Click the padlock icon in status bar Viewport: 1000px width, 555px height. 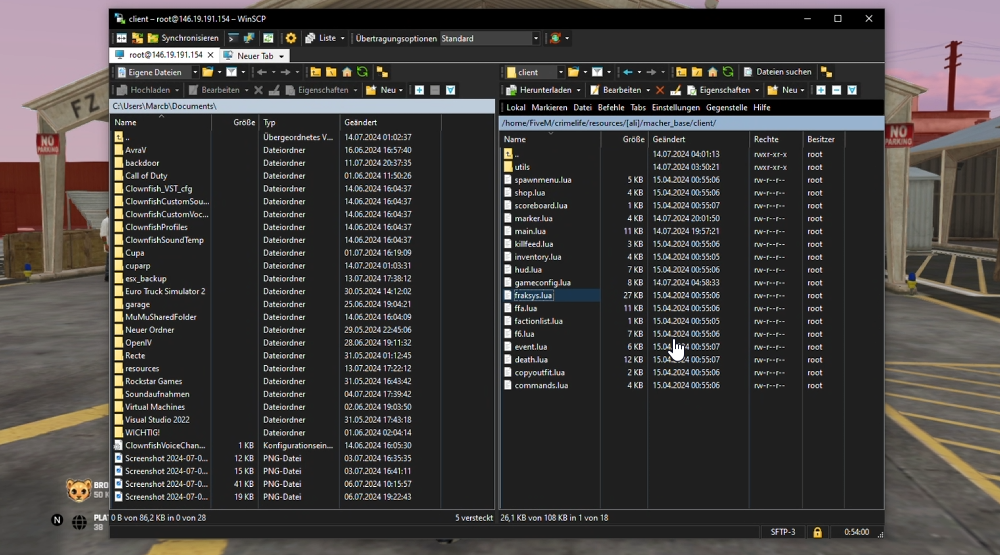pyautogui.click(x=817, y=532)
